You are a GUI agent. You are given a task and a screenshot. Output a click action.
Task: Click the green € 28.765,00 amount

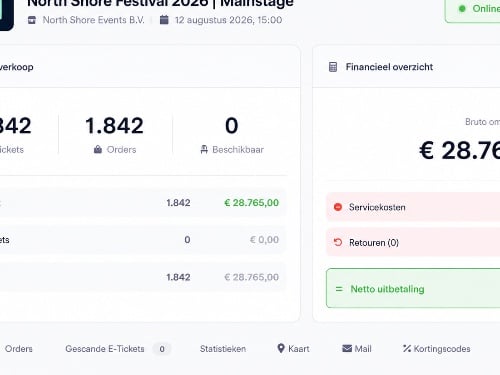252,203
